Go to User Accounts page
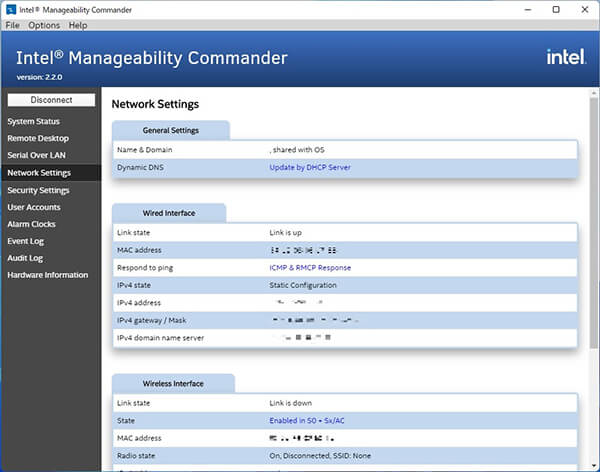600x472 pixels. click(34, 207)
